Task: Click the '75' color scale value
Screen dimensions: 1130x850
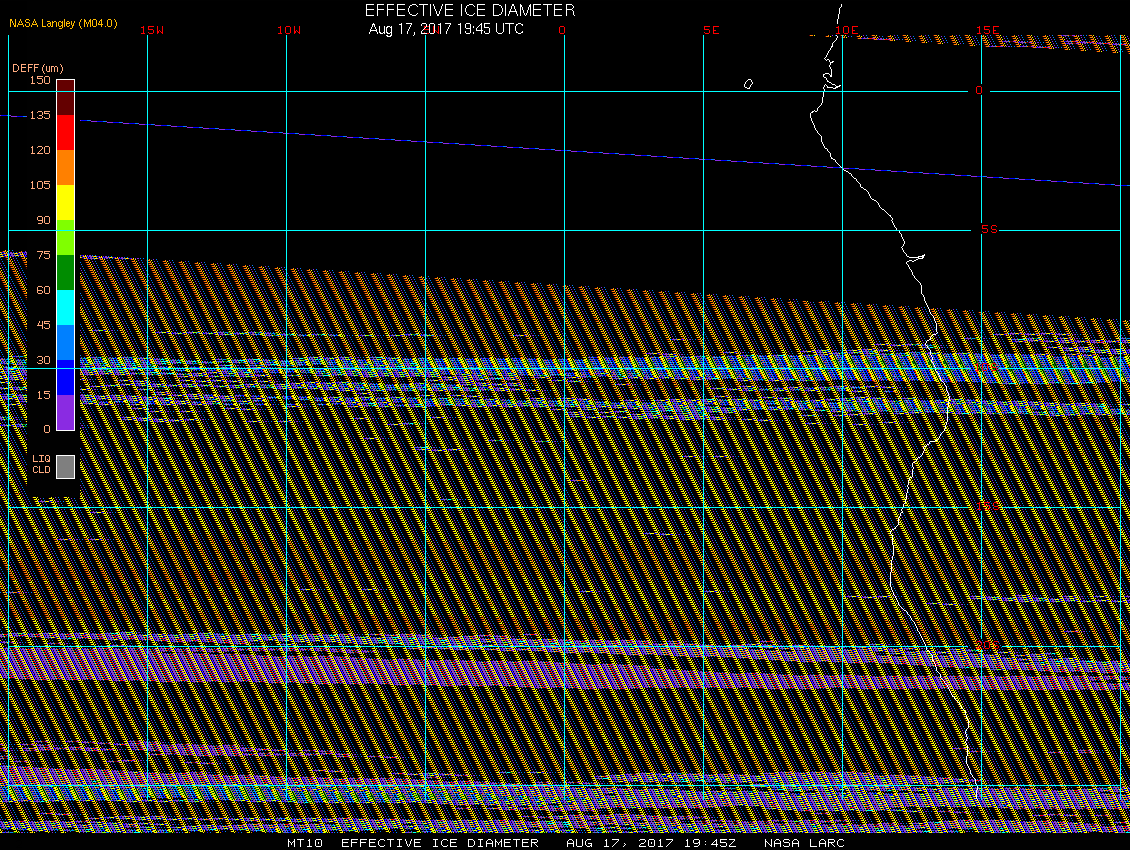Action: pos(44,255)
